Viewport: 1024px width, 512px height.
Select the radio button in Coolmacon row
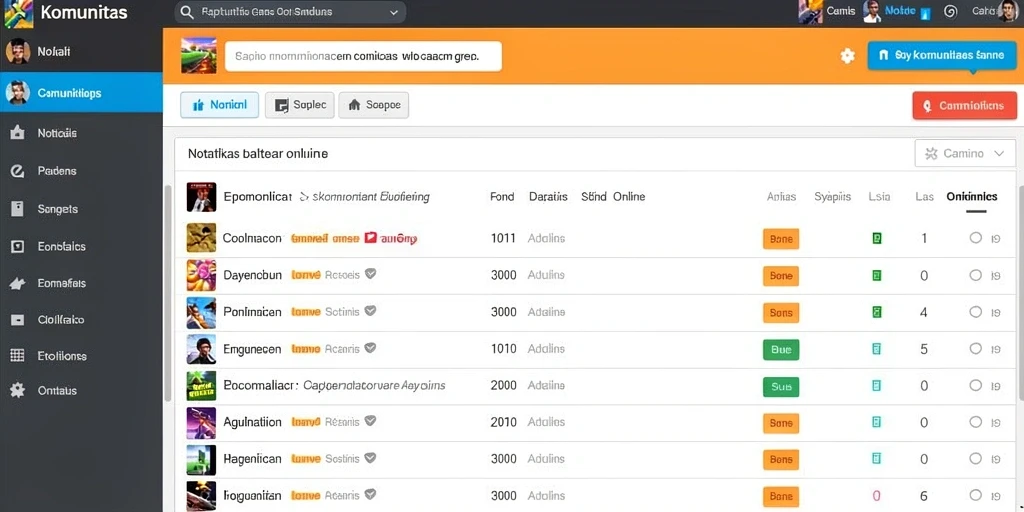976,238
